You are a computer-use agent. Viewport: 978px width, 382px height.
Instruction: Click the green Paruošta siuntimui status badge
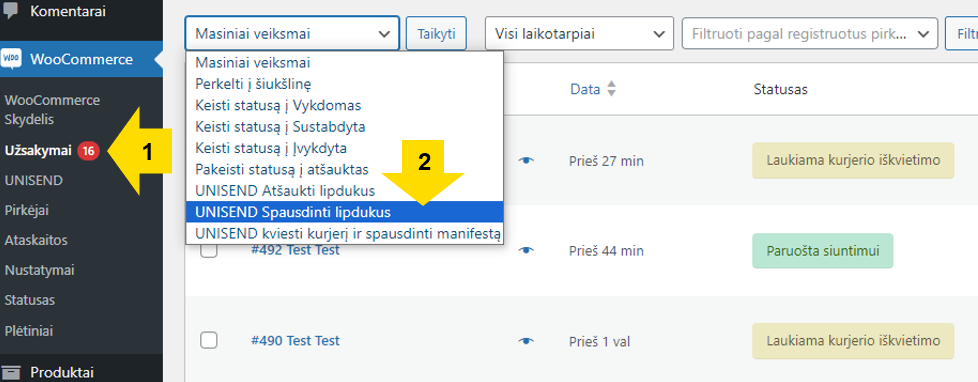[823, 251]
